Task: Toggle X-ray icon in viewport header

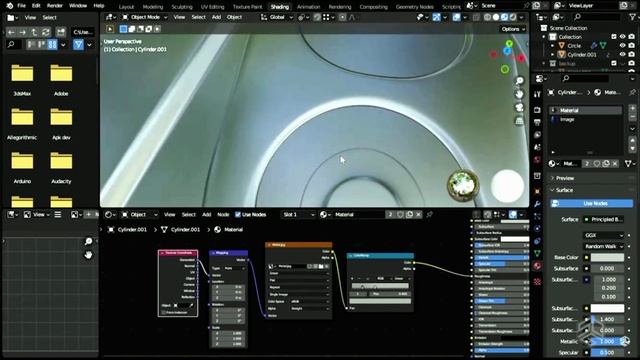Action: [476, 17]
